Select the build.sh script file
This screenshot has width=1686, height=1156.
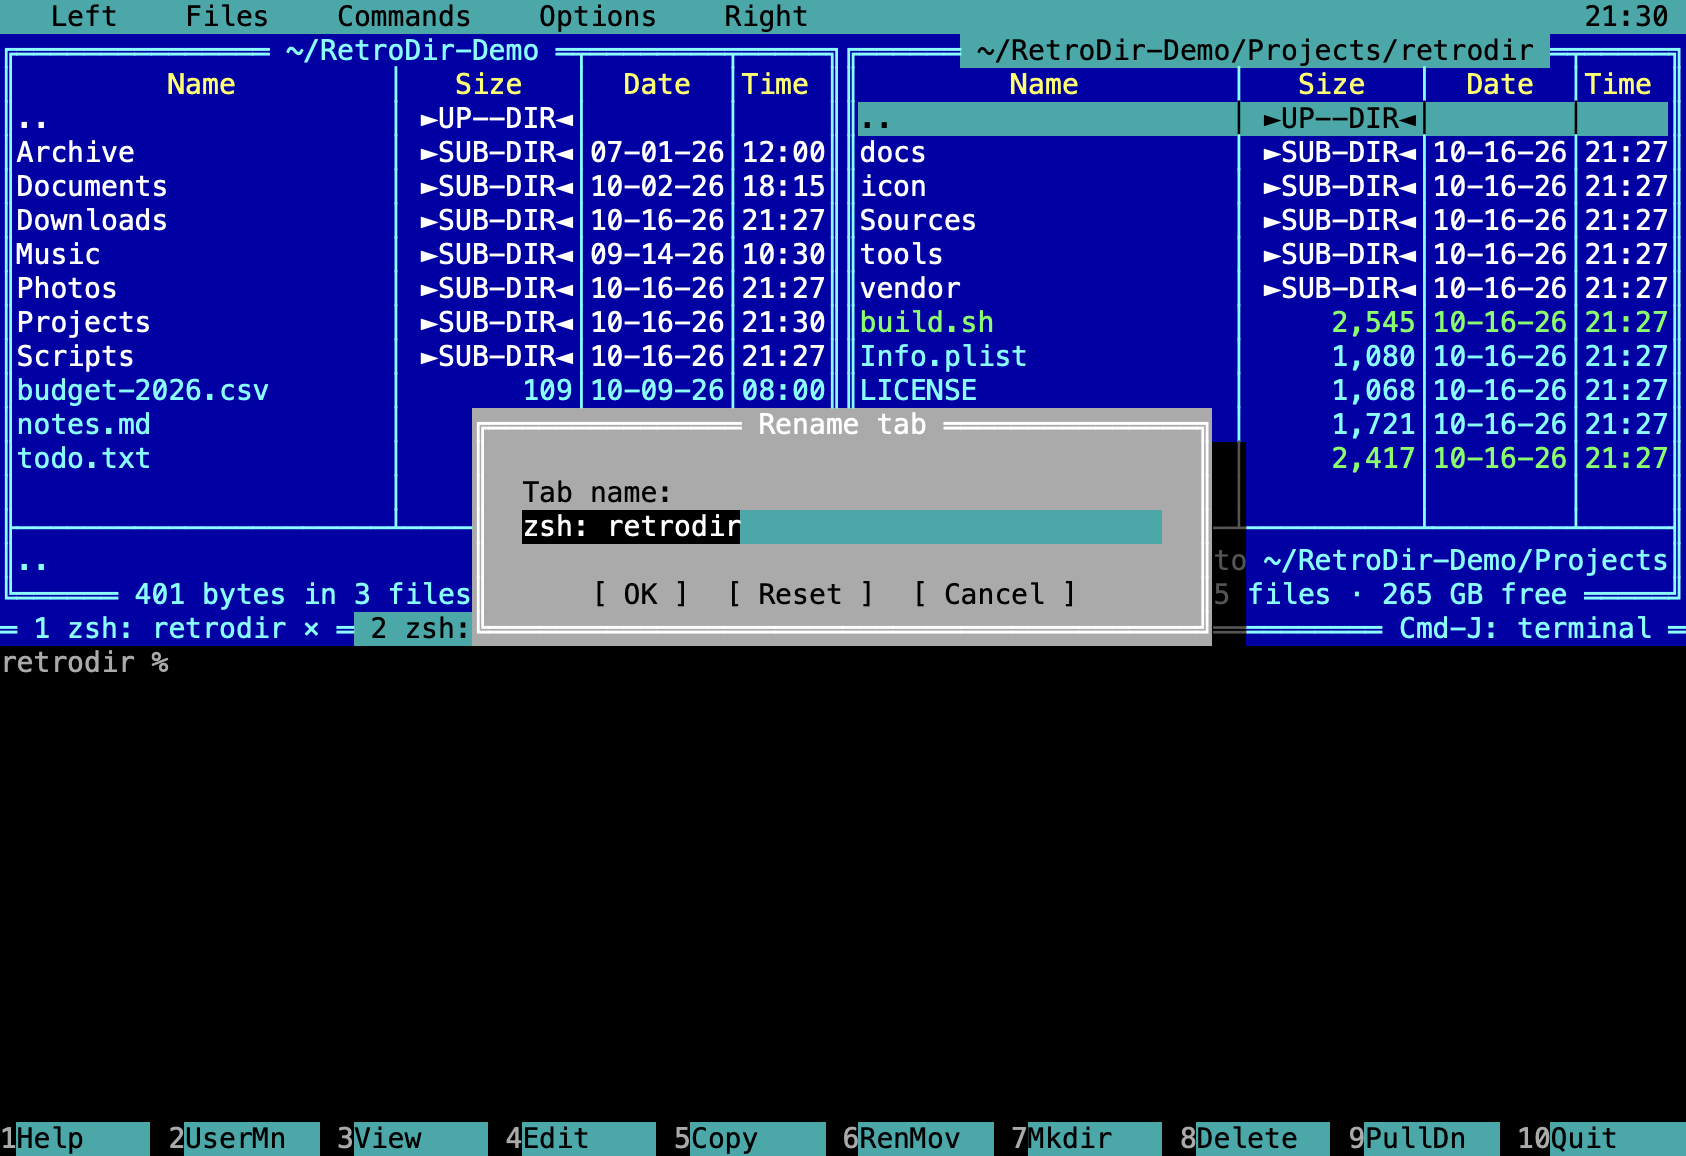[1264, 323]
